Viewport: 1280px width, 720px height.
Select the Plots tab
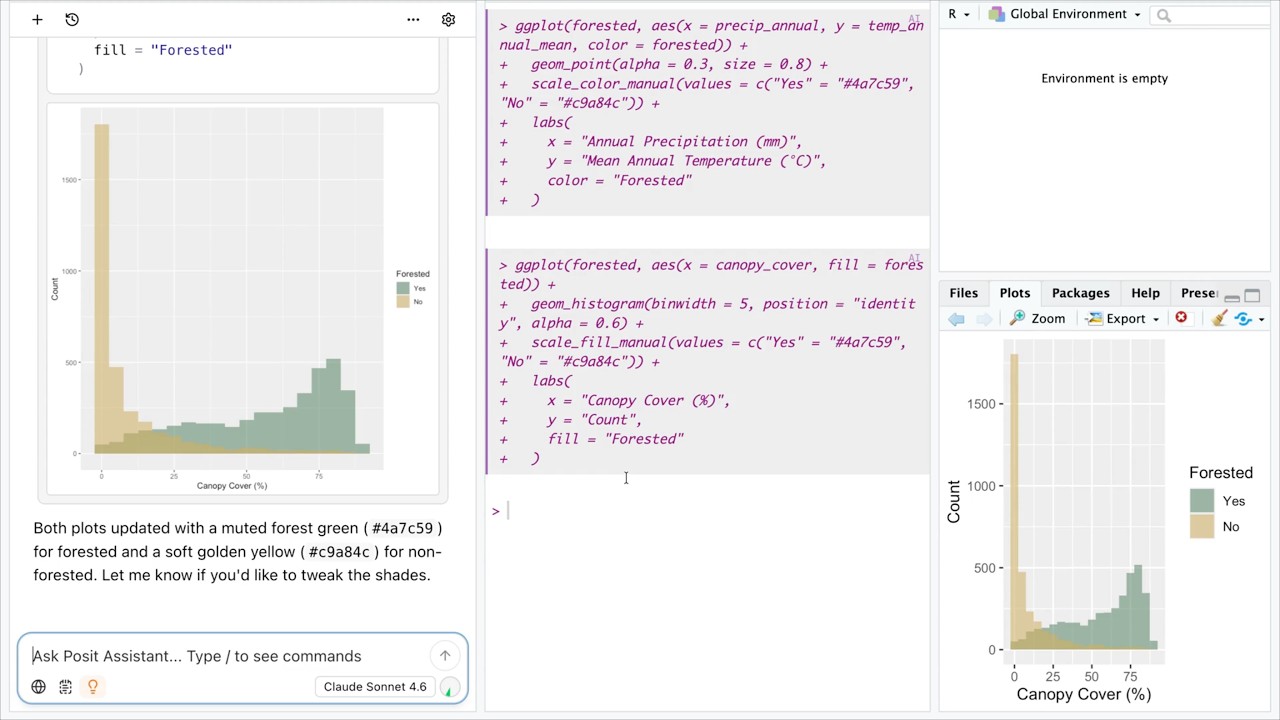tap(1014, 293)
